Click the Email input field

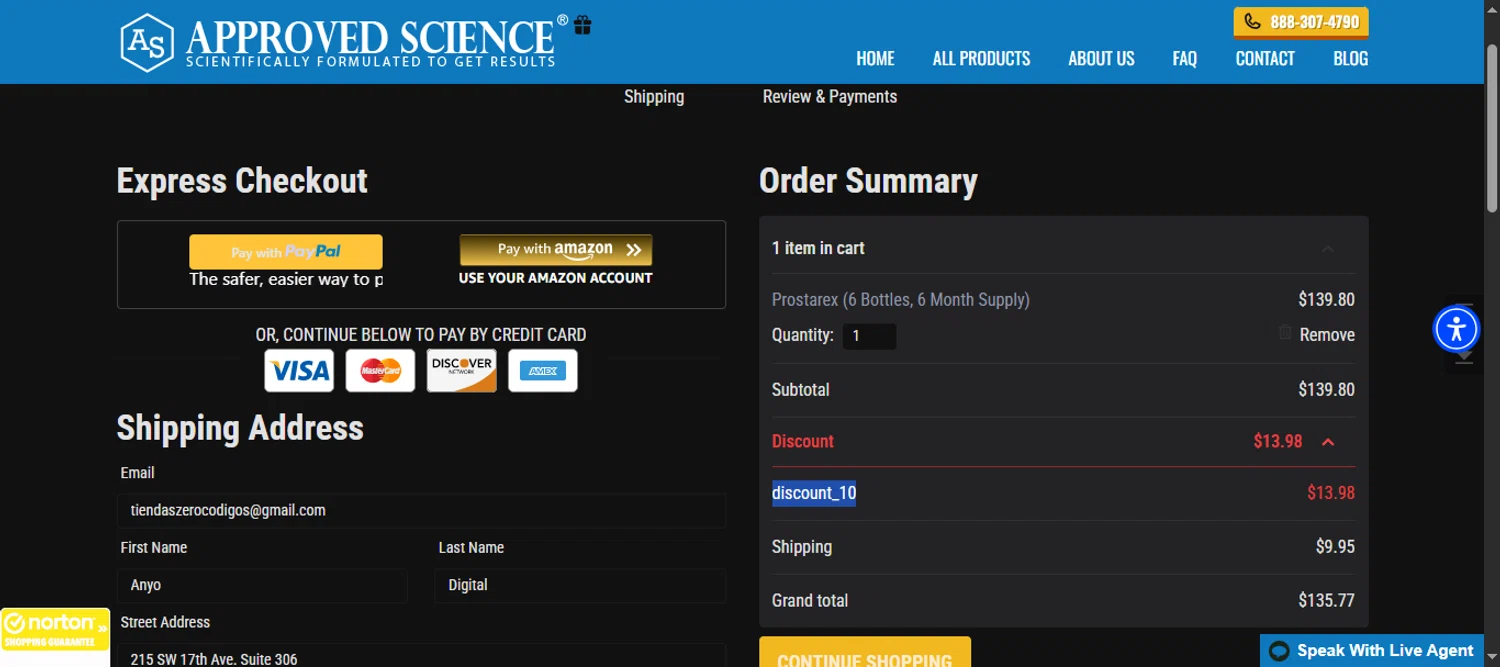point(421,510)
